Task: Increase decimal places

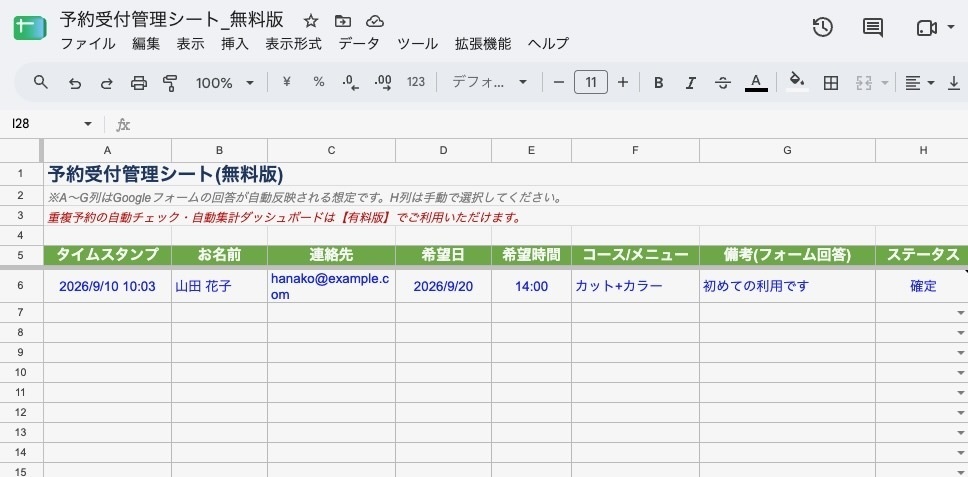Action: pos(383,83)
